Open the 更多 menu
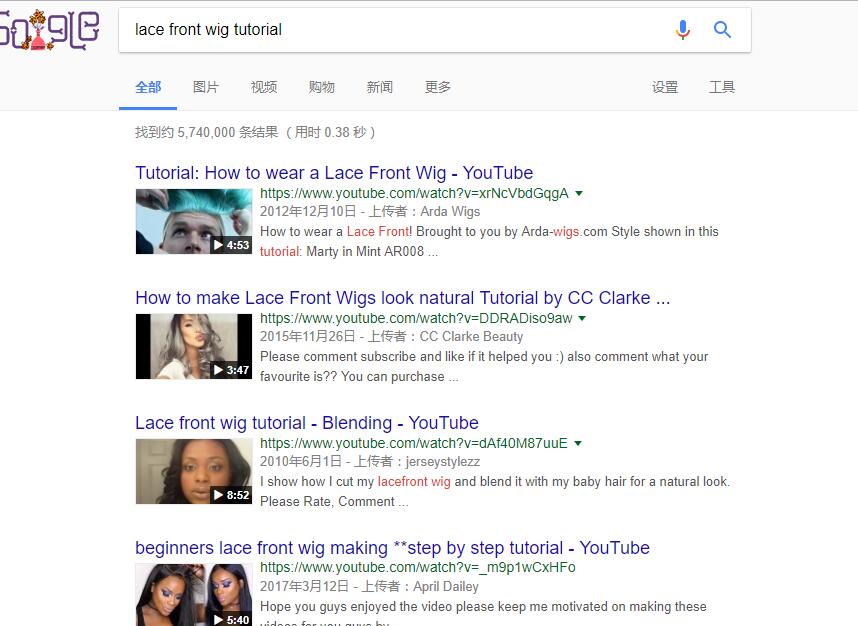 [x=438, y=87]
